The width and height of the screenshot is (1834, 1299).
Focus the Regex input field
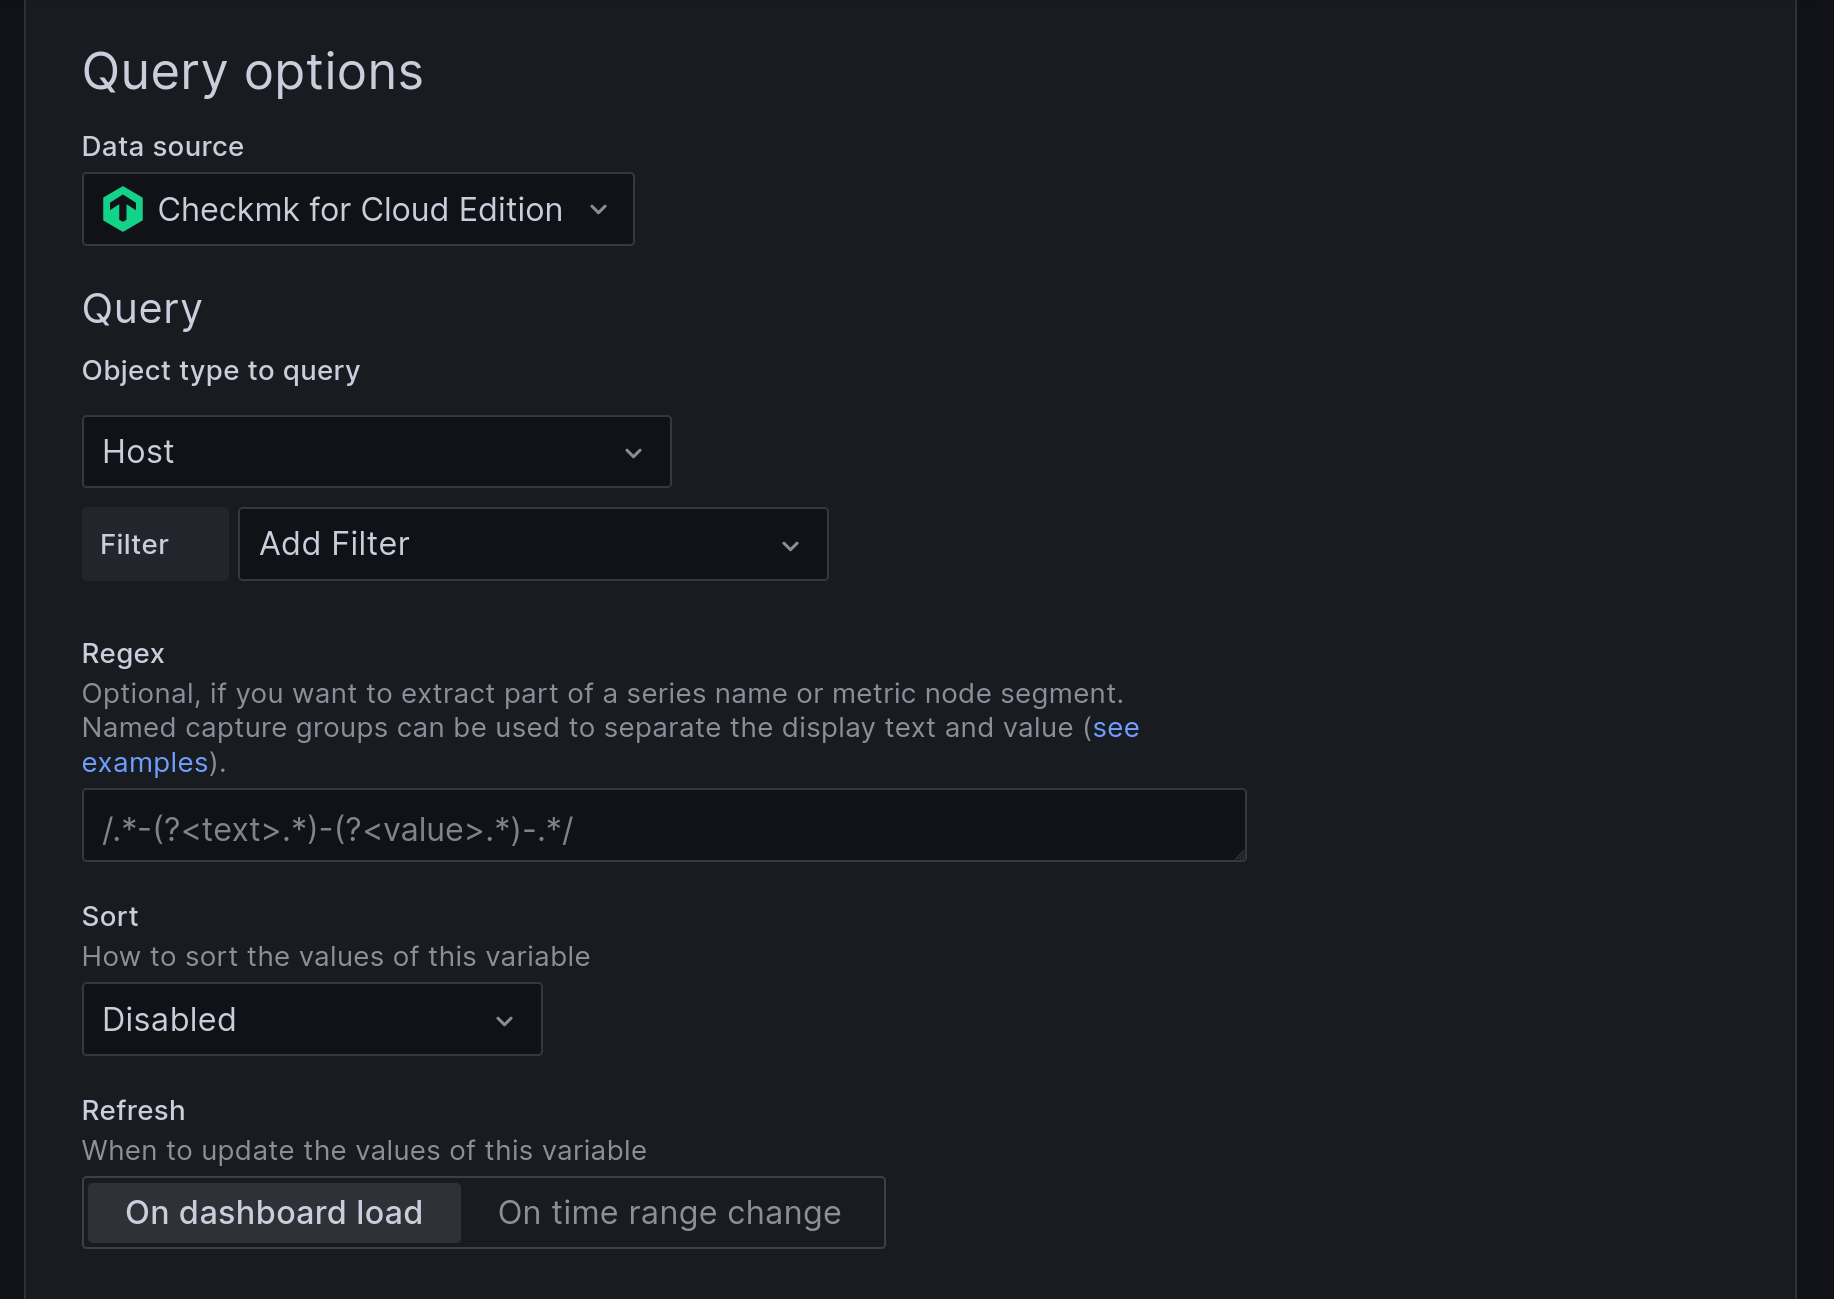[x=664, y=826]
